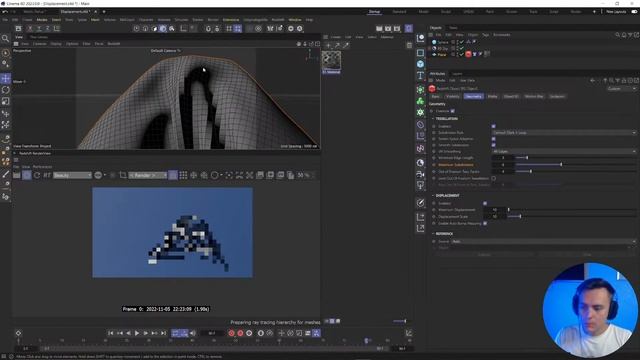Switch to the Motion Blur attribute tab

(534, 96)
